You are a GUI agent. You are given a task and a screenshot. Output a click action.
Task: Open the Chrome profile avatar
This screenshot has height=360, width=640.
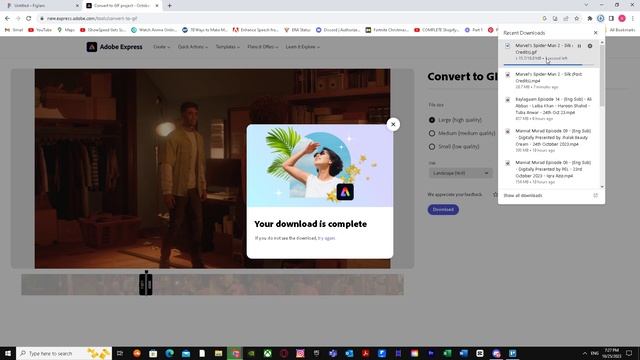622,18
